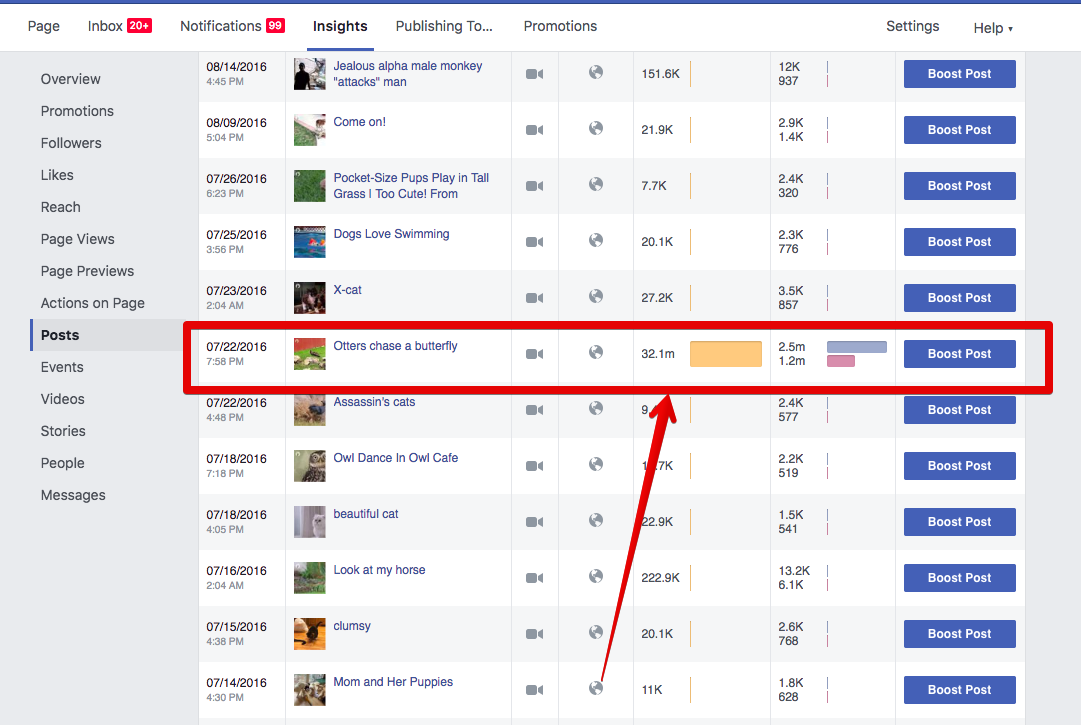Click video icon in Otters chase a butterfly row

click(534, 354)
